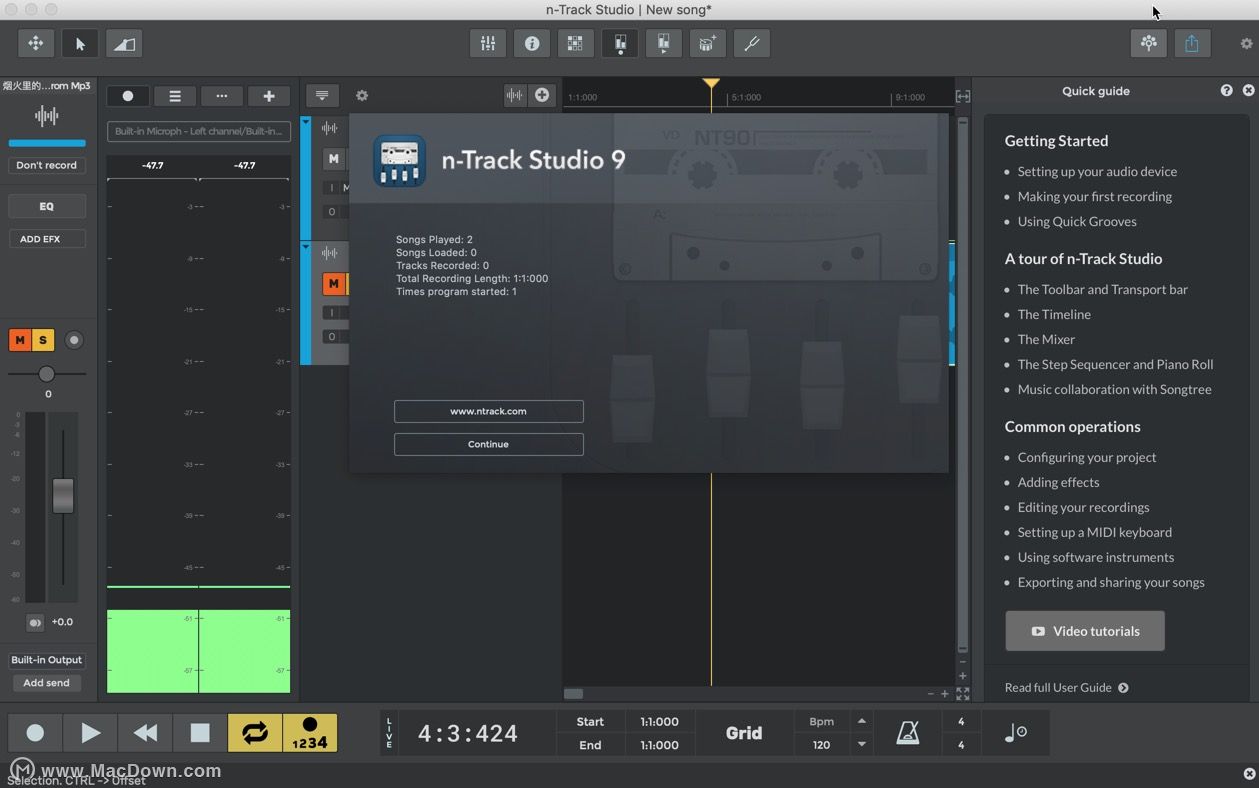Click Add send button
1259x788 pixels.
click(x=47, y=683)
